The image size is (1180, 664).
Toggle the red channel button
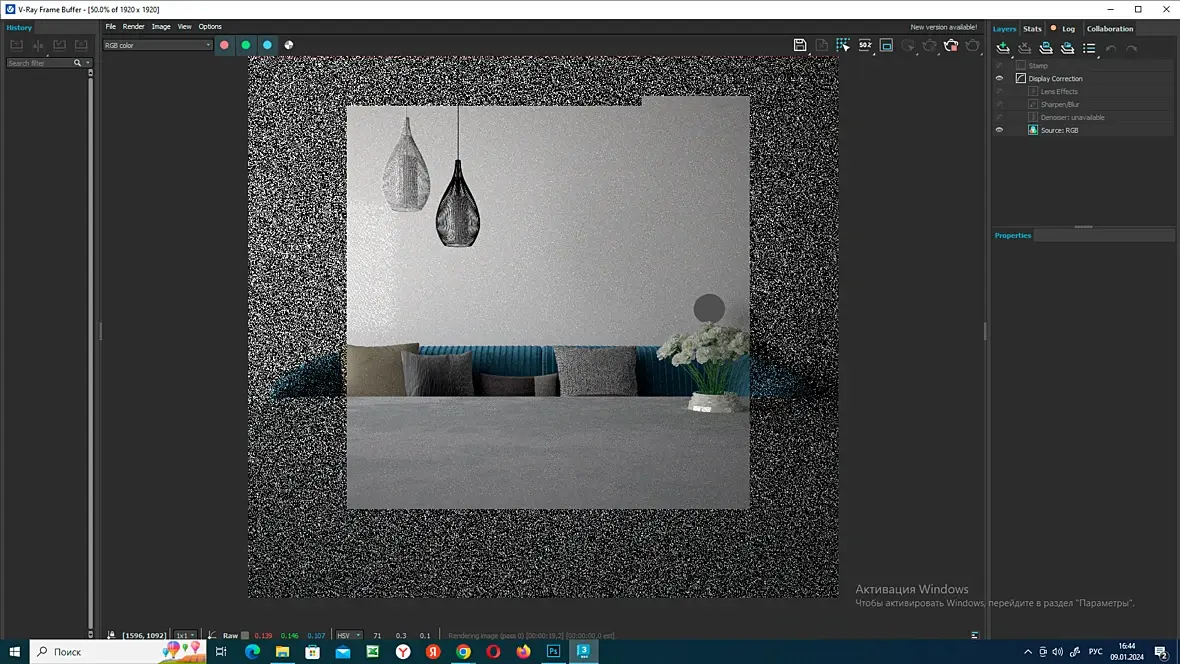(x=224, y=45)
